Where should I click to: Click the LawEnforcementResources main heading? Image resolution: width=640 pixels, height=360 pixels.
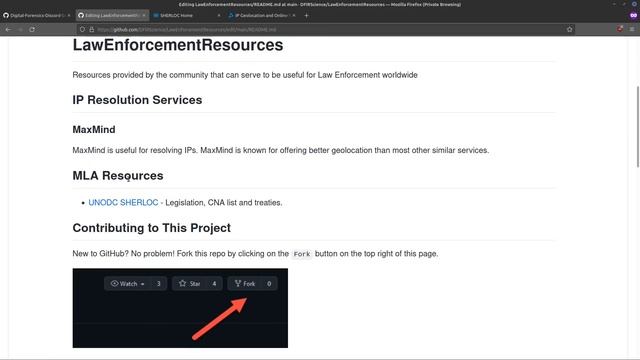point(178,45)
